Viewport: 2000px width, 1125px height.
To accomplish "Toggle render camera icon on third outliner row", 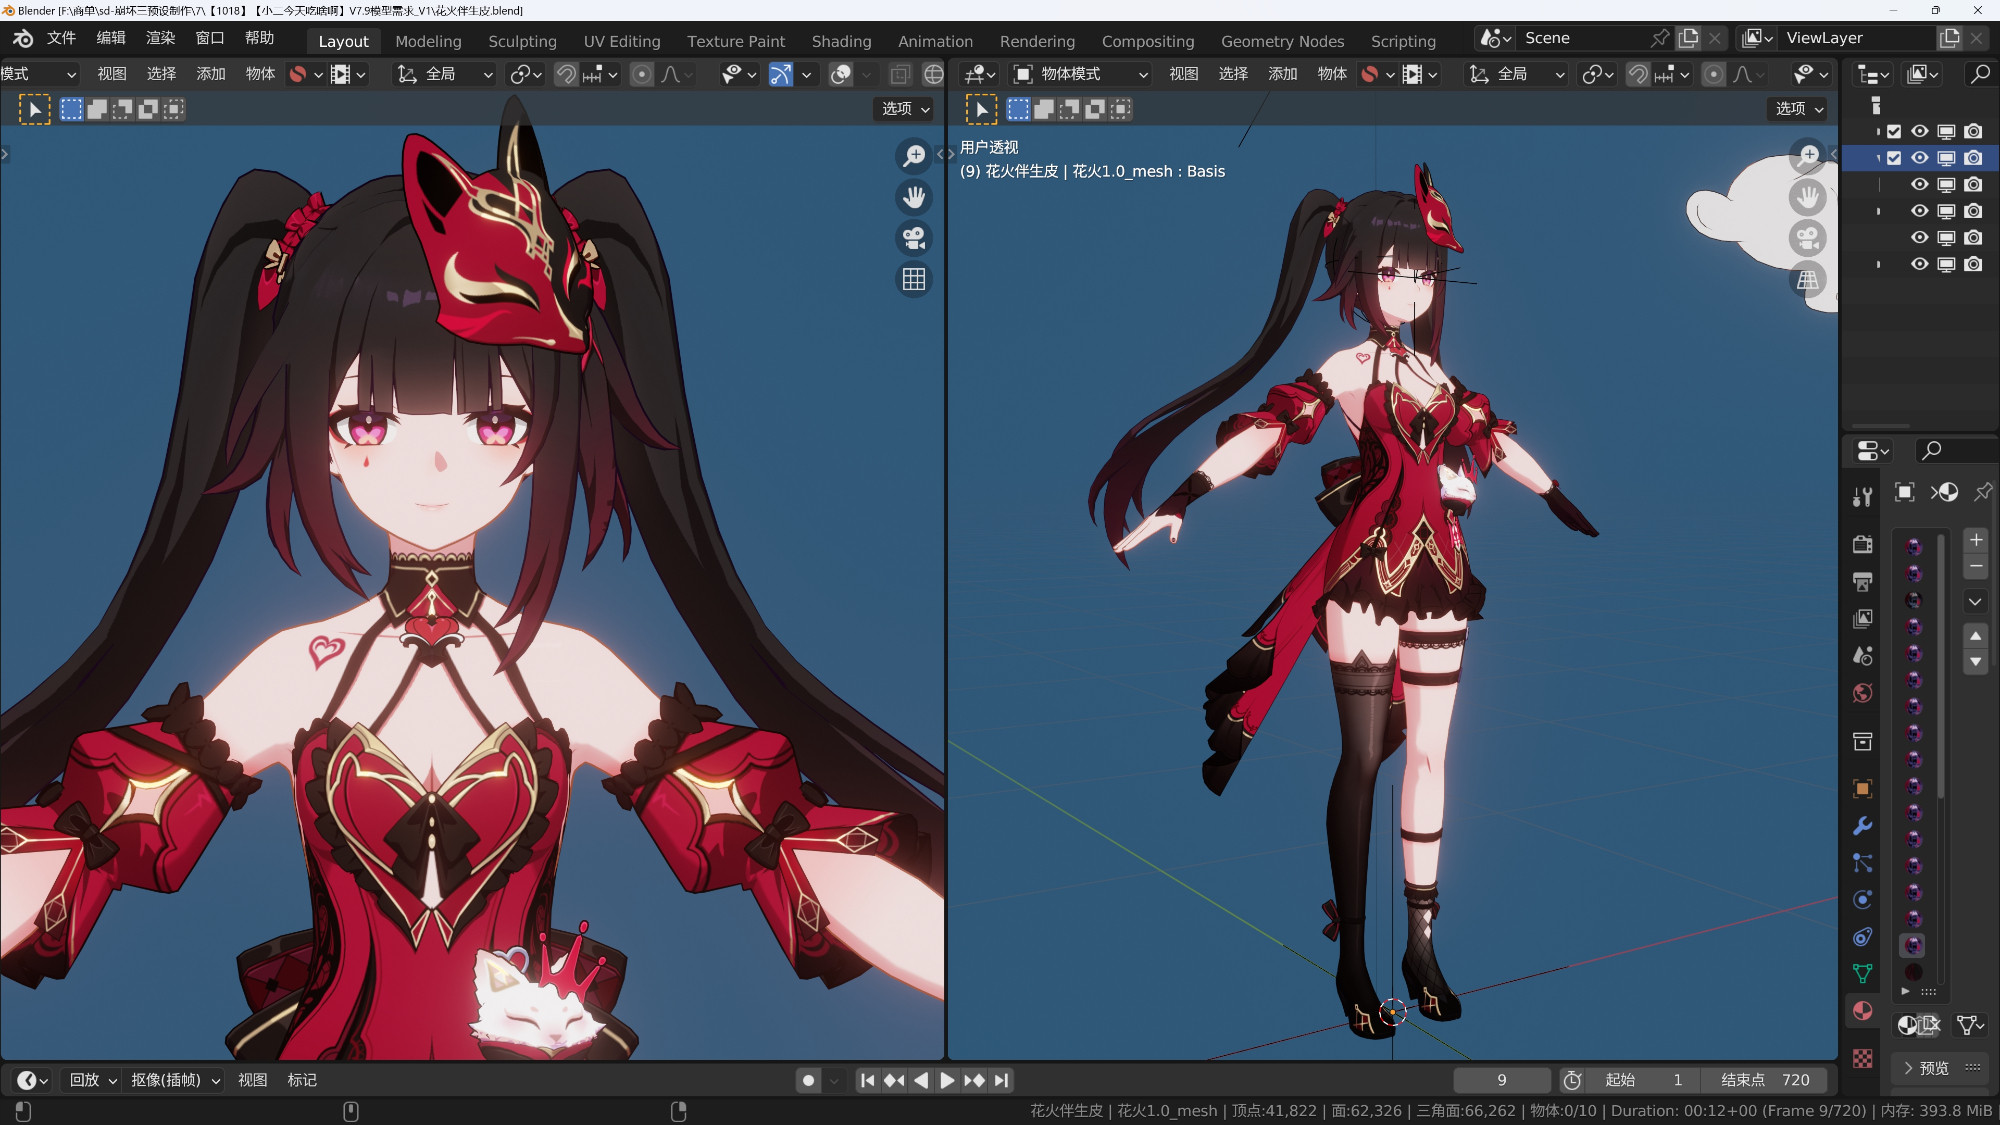I will click(x=1972, y=184).
